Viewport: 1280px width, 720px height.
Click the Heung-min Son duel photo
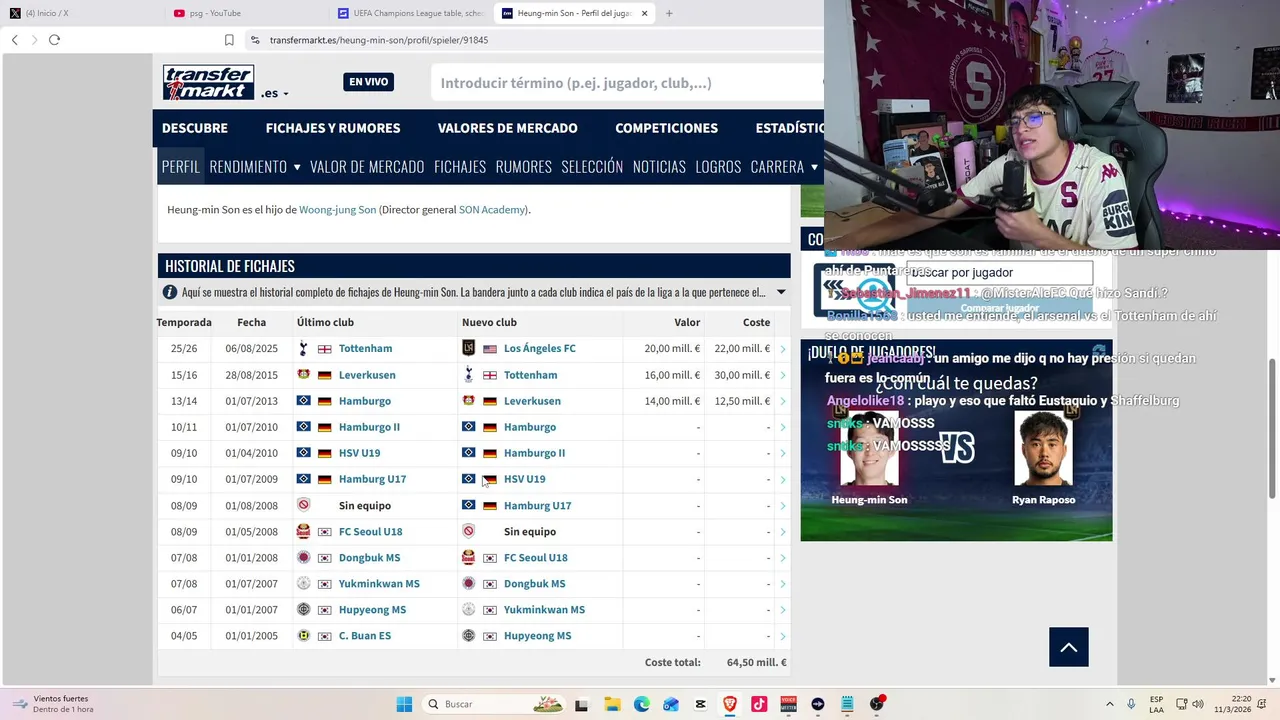868,447
